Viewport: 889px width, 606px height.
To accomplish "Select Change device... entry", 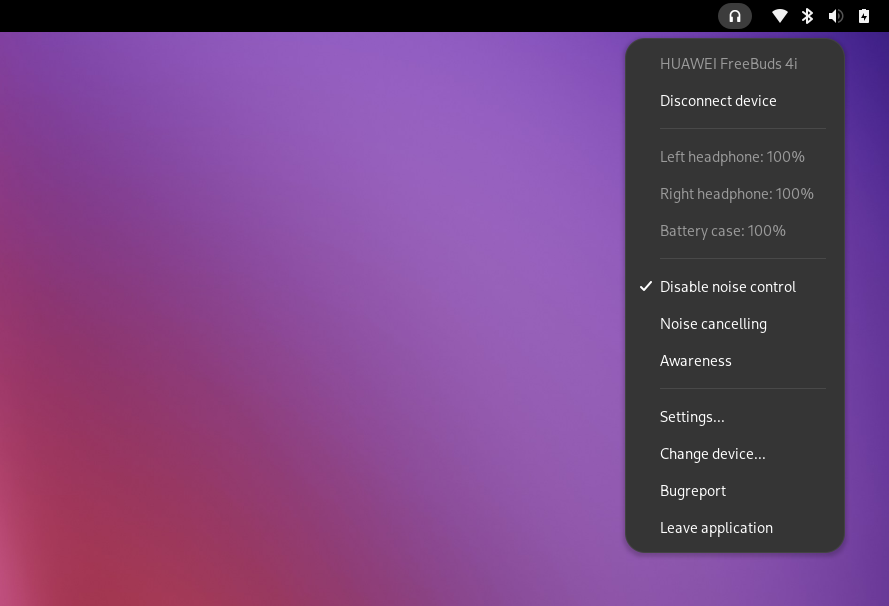I will tap(735, 454).
